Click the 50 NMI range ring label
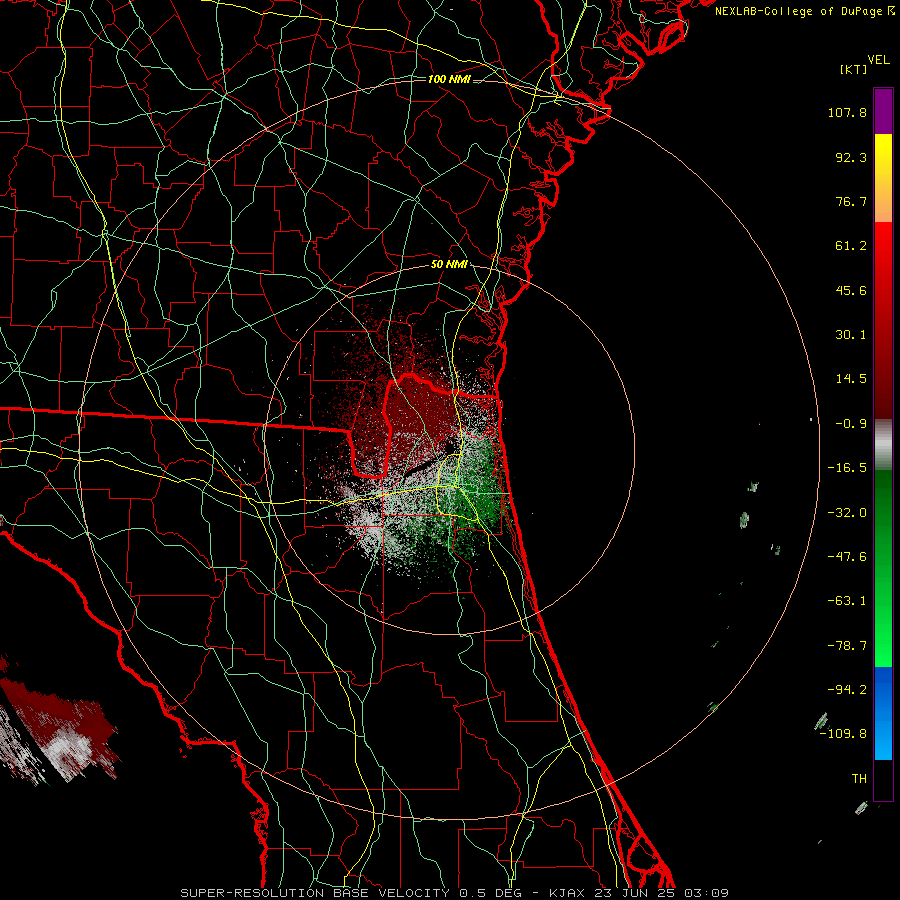Viewport: 900px width, 900px height. [449, 265]
